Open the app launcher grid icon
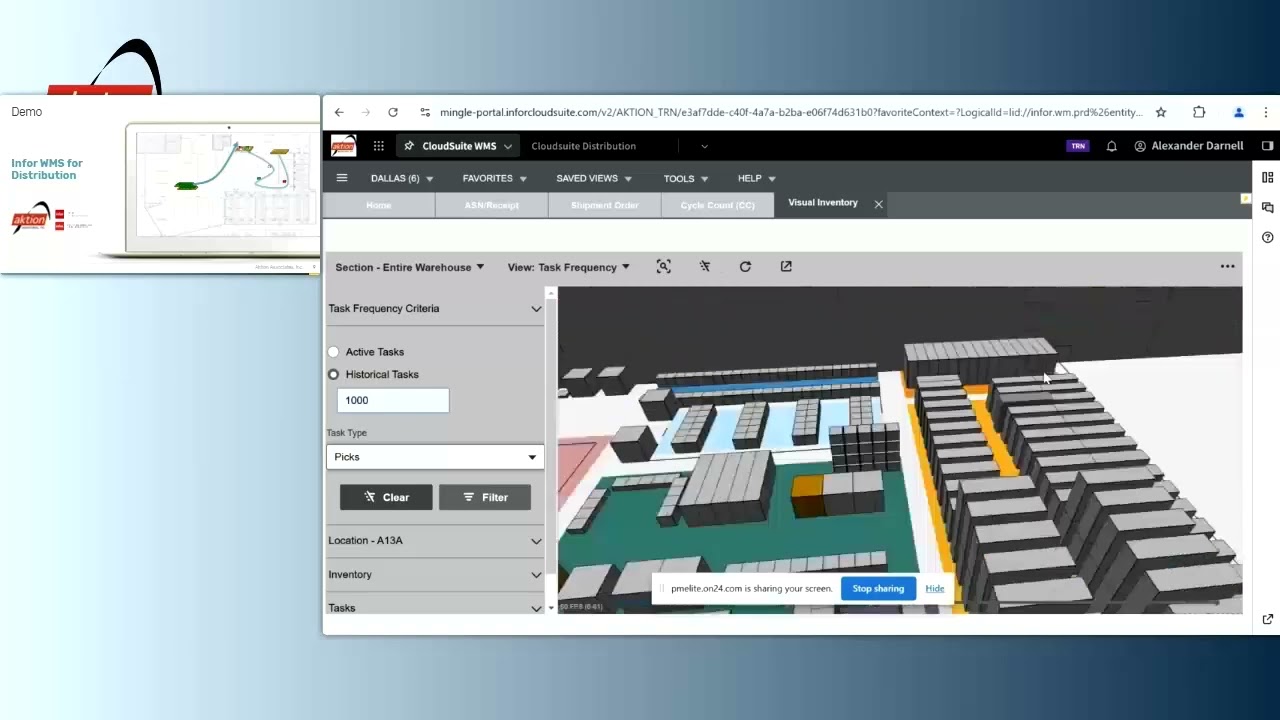 coord(378,146)
